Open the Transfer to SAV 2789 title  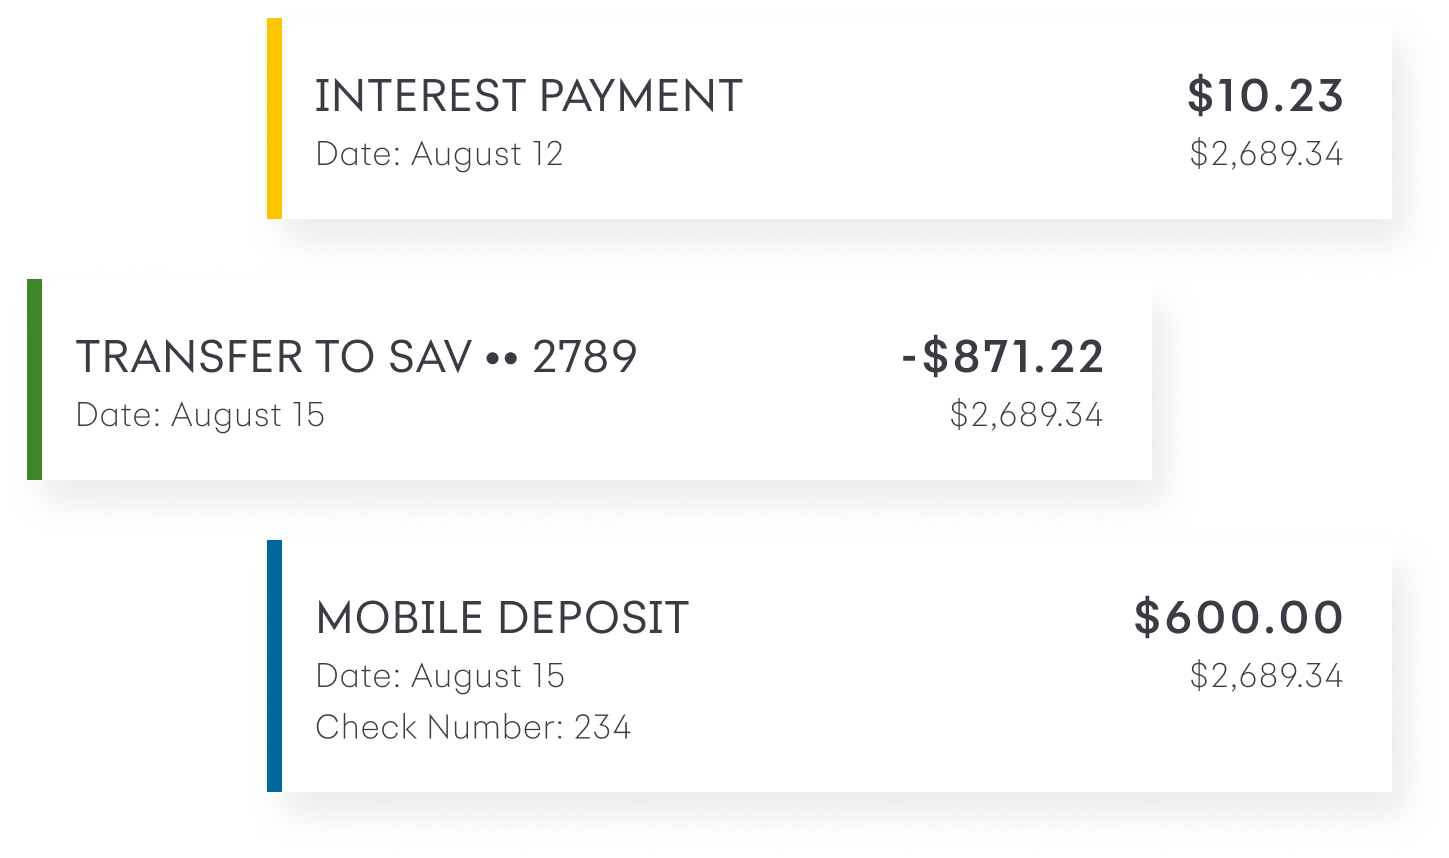[x=356, y=357]
